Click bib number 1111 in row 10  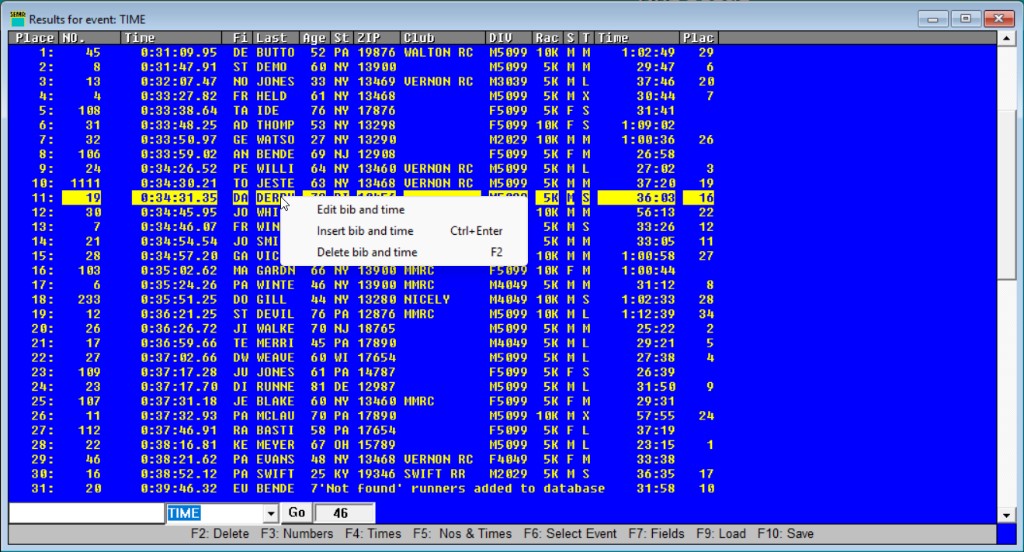coord(86,183)
